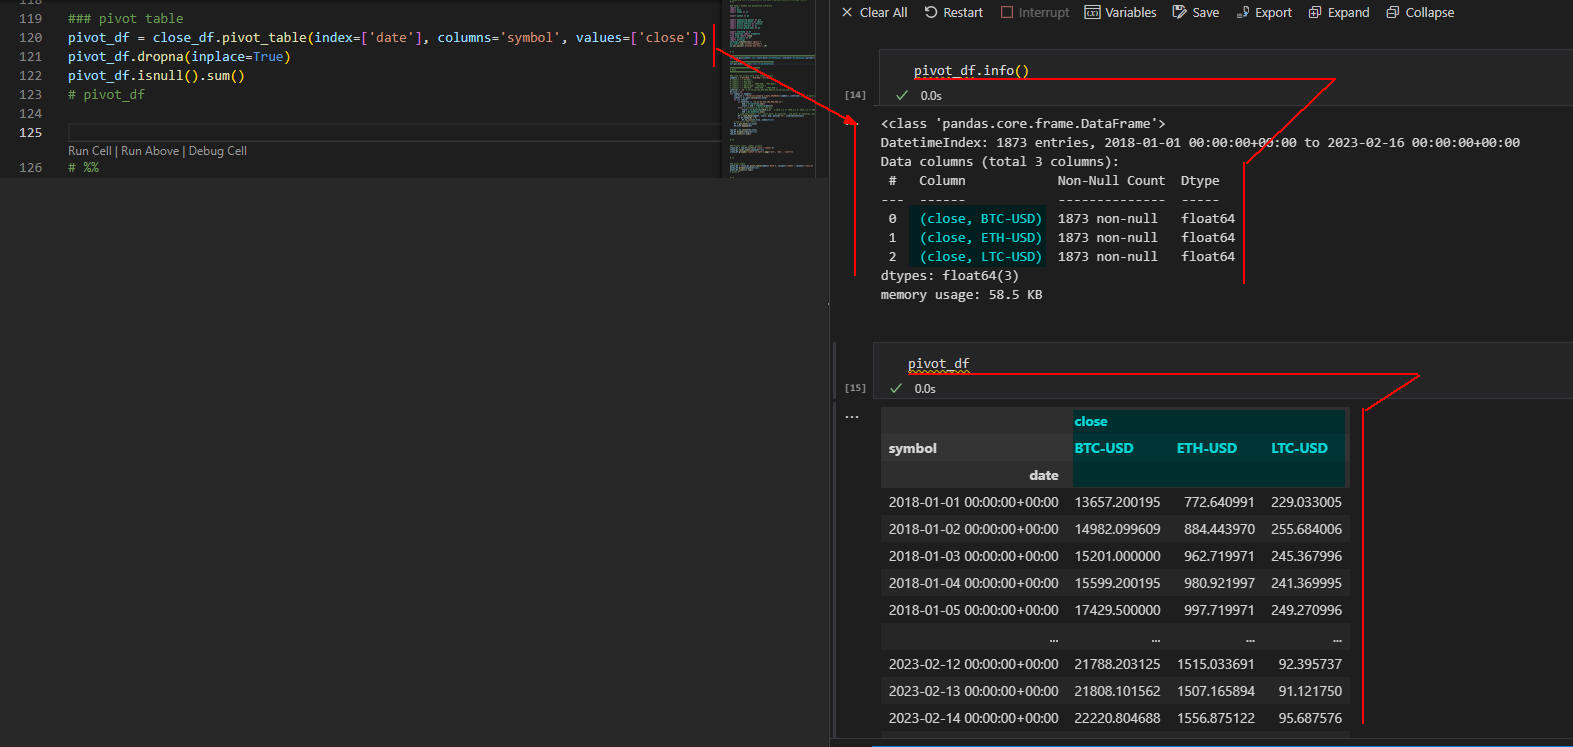Click the Run Cell code lens
Image resolution: width=1573 pixels, height=747 pixels.
point(90,151)
